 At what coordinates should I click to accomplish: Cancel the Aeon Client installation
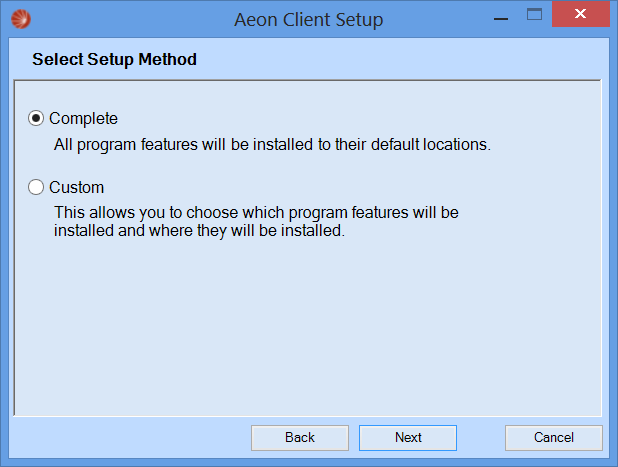click(x=554, y=437)
